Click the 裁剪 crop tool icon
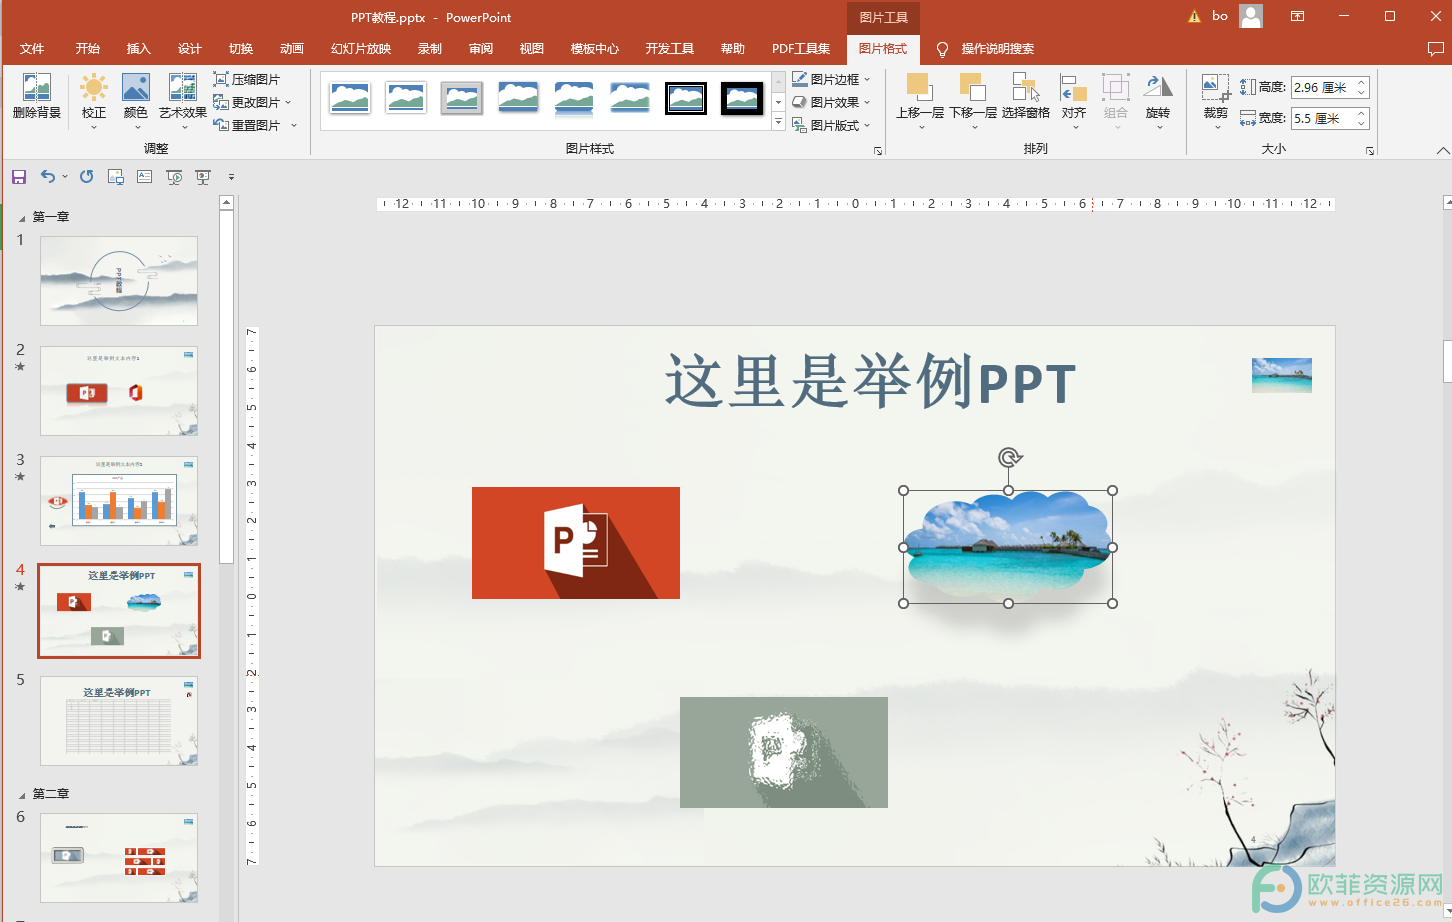Screen dimensions: 1452x922 tap(1216, 88)
